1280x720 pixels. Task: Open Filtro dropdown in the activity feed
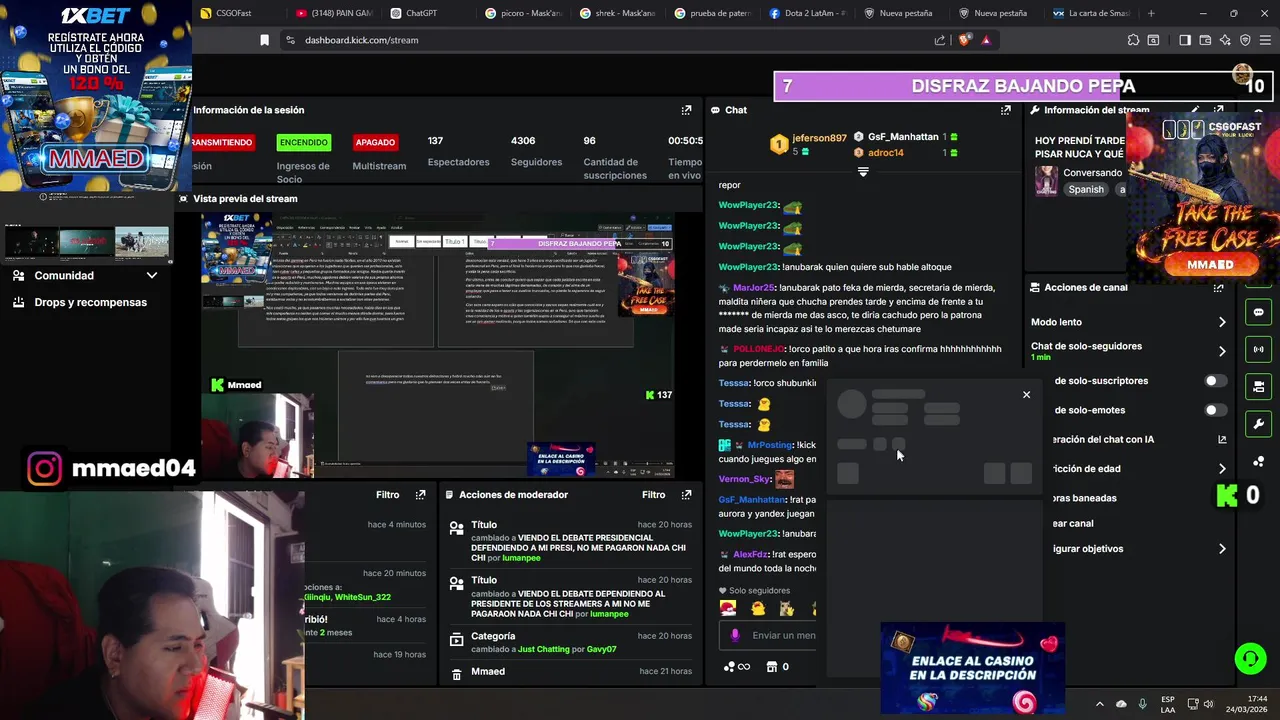[x=387, y=495]
